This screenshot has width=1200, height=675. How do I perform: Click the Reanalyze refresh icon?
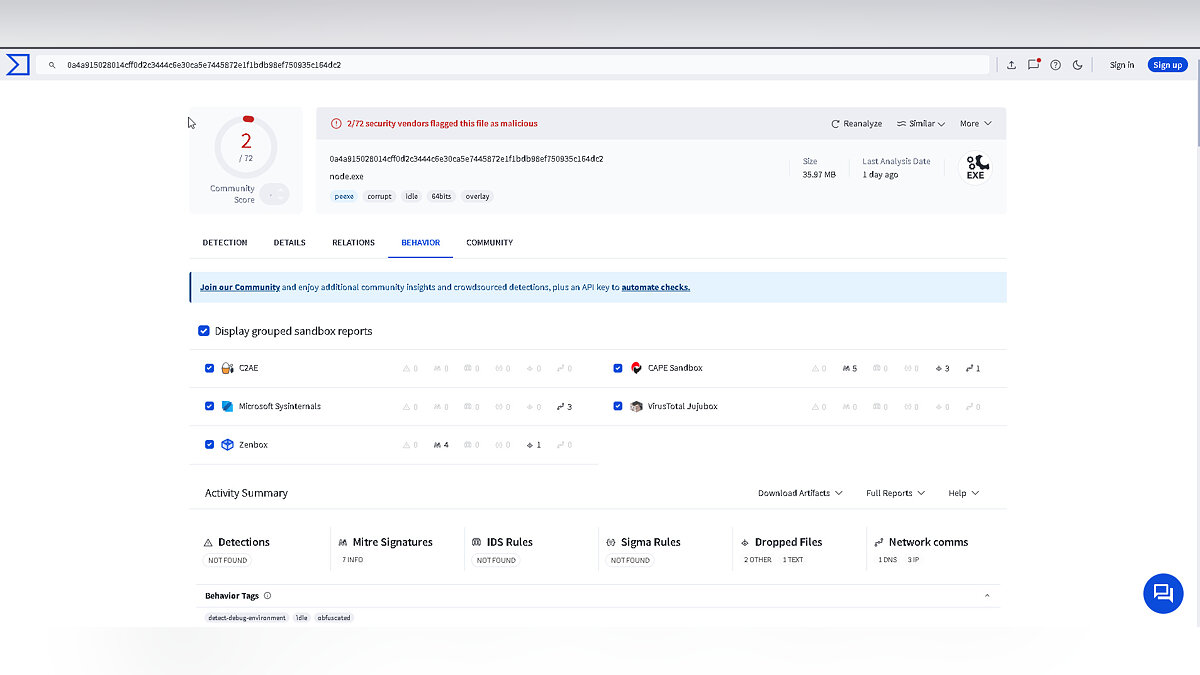(x=836, y=124)
